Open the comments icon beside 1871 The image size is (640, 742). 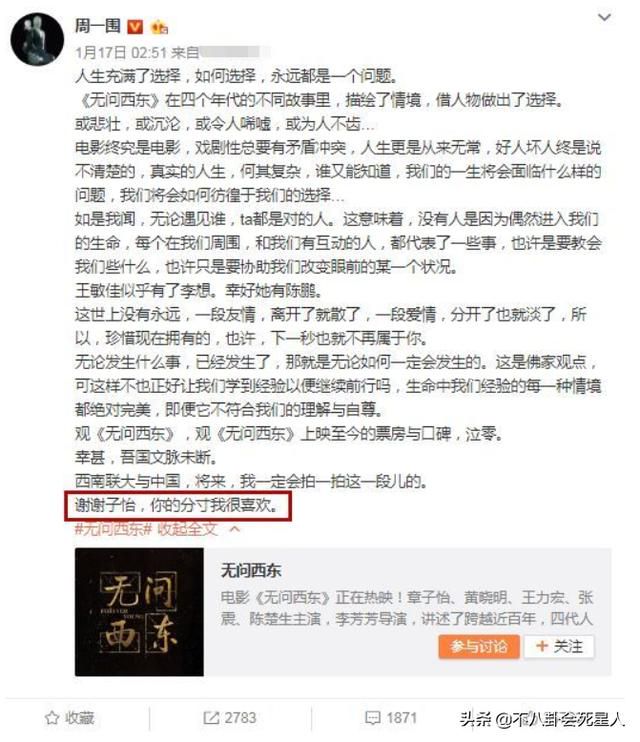(373, 718)
